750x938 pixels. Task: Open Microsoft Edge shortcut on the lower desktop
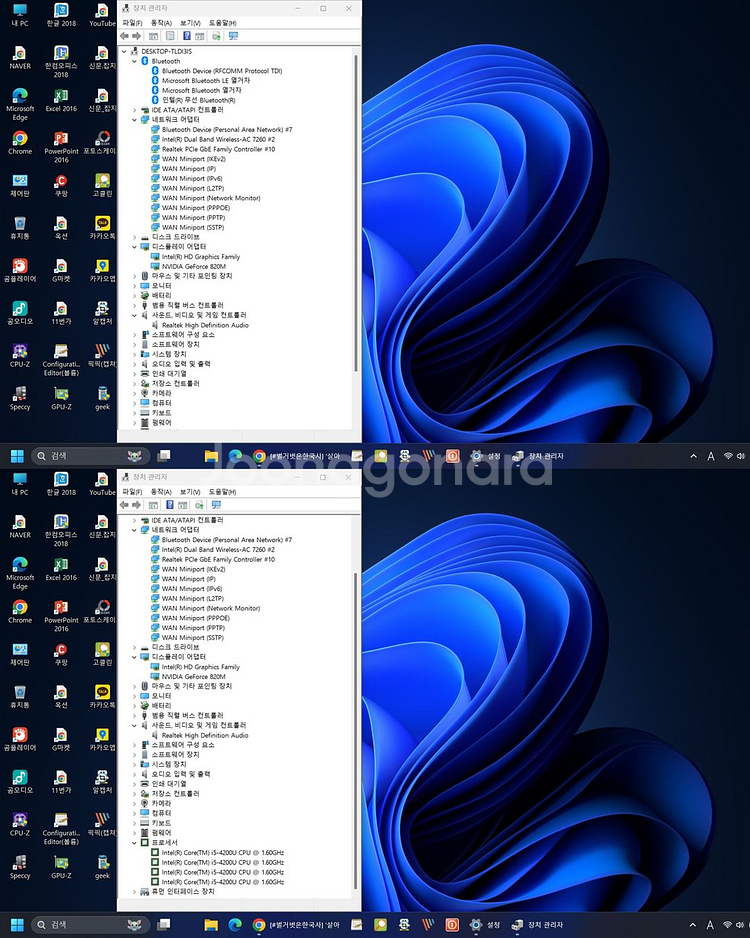coord(20,573)
